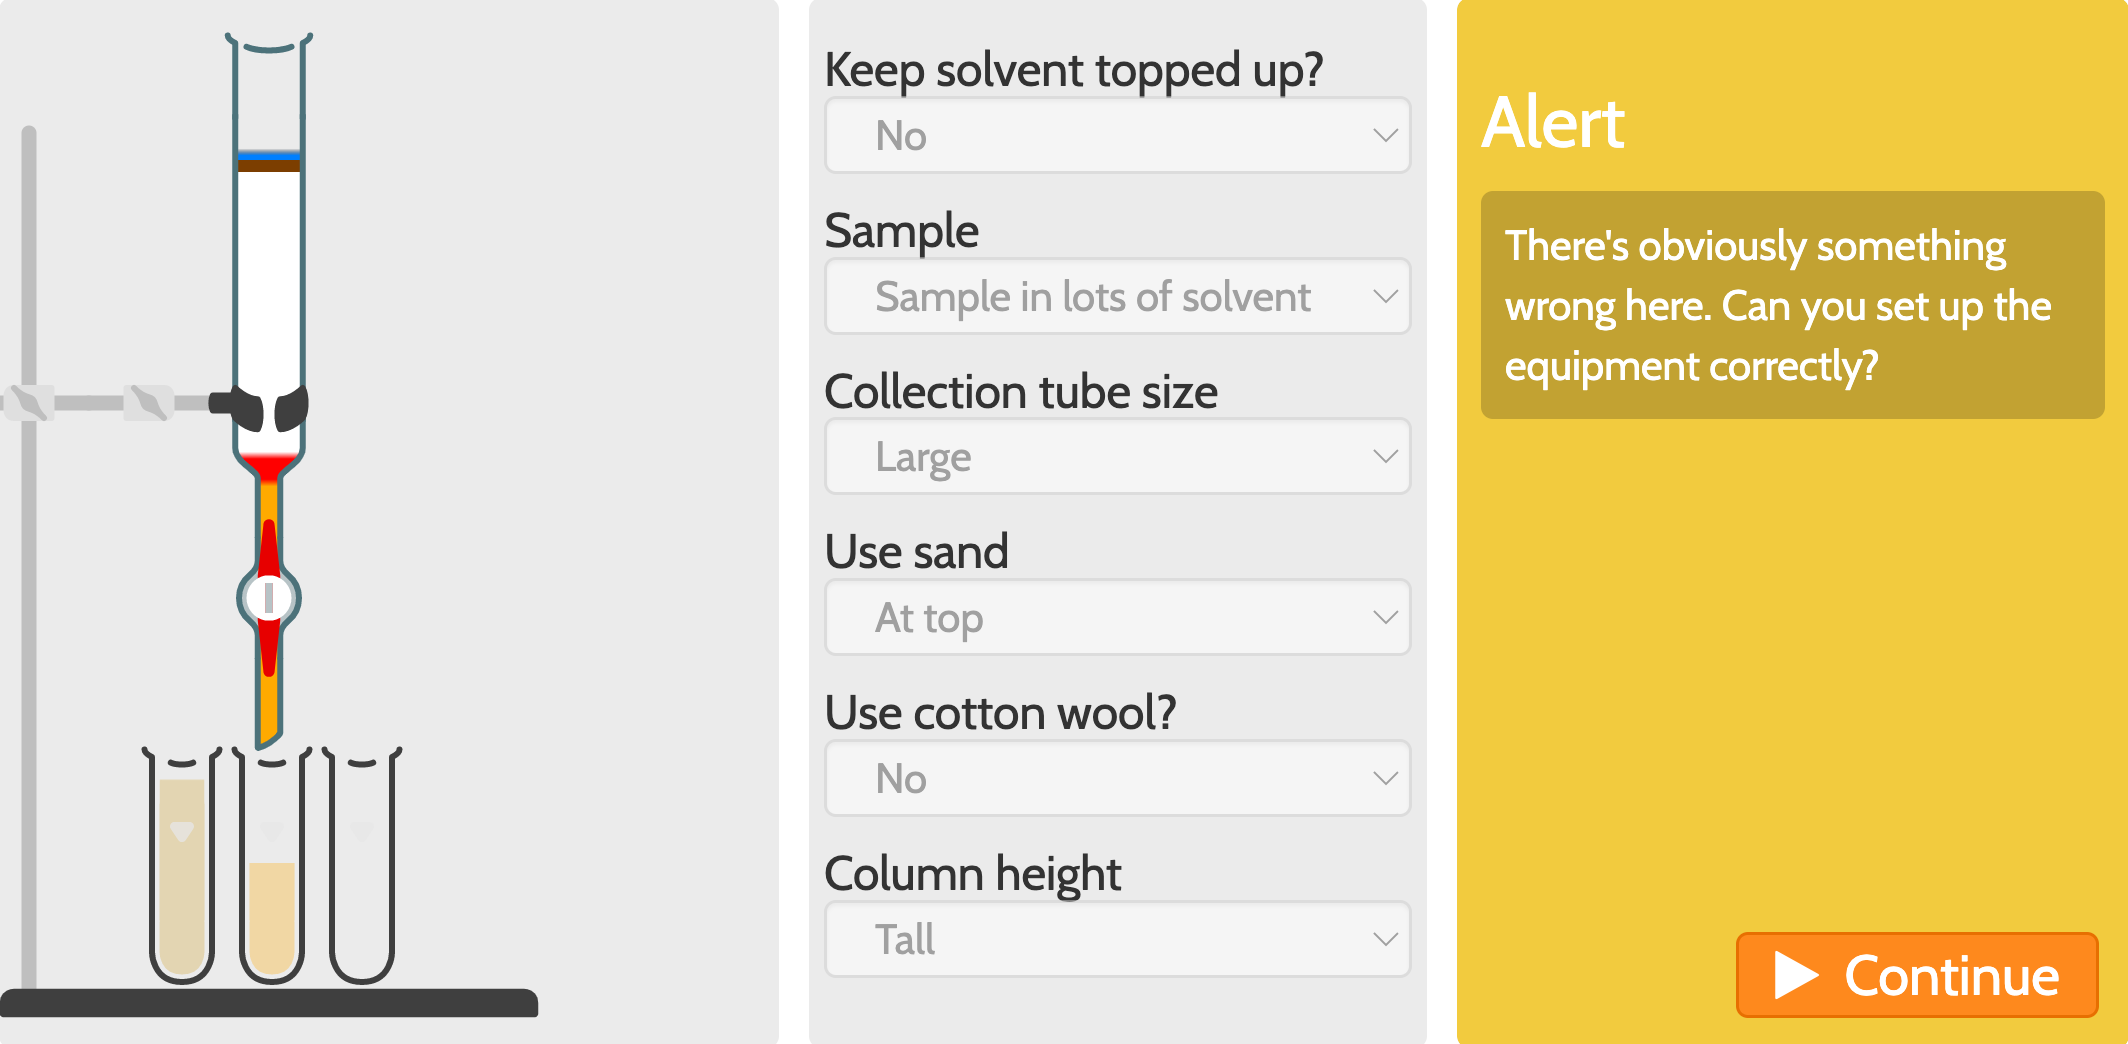Click the red sample band at column base
The height and width of the screenshot is (1044, 2128).
point(268,466)
